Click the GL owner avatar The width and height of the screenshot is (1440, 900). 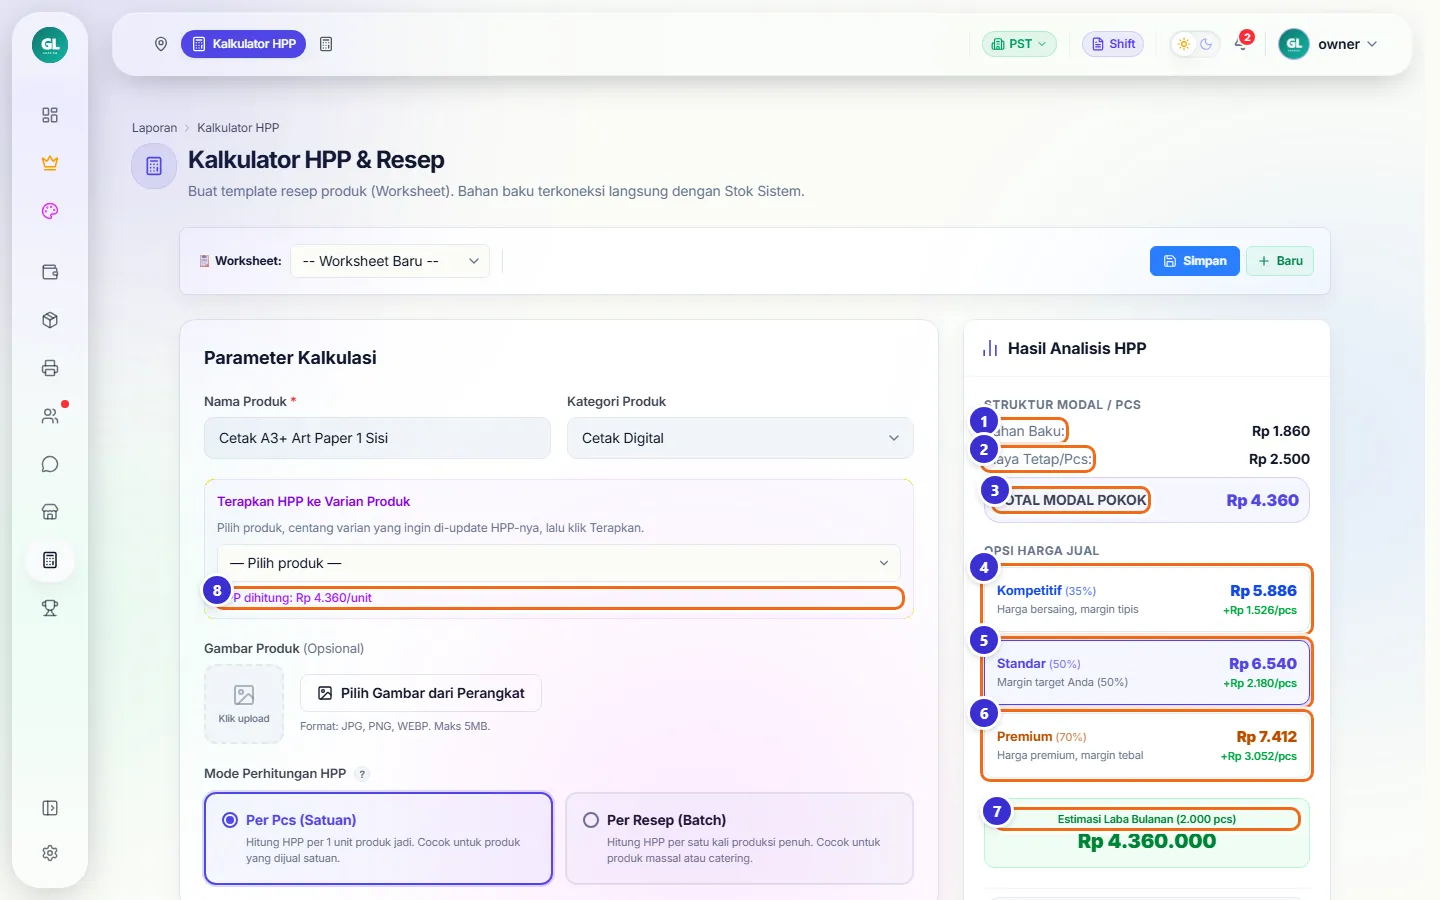point(1294,44)
